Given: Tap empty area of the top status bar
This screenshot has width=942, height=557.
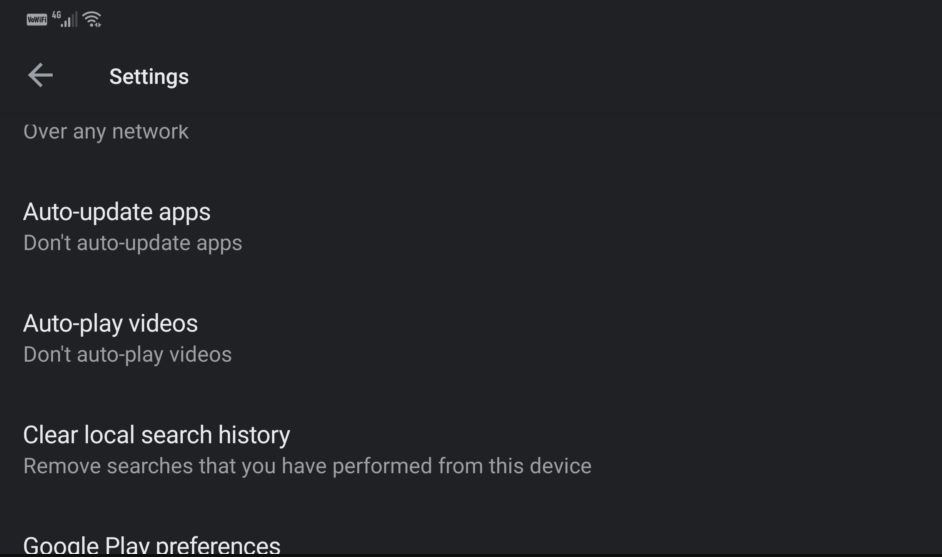Looking at the screenshot, I should click(500, 19).
